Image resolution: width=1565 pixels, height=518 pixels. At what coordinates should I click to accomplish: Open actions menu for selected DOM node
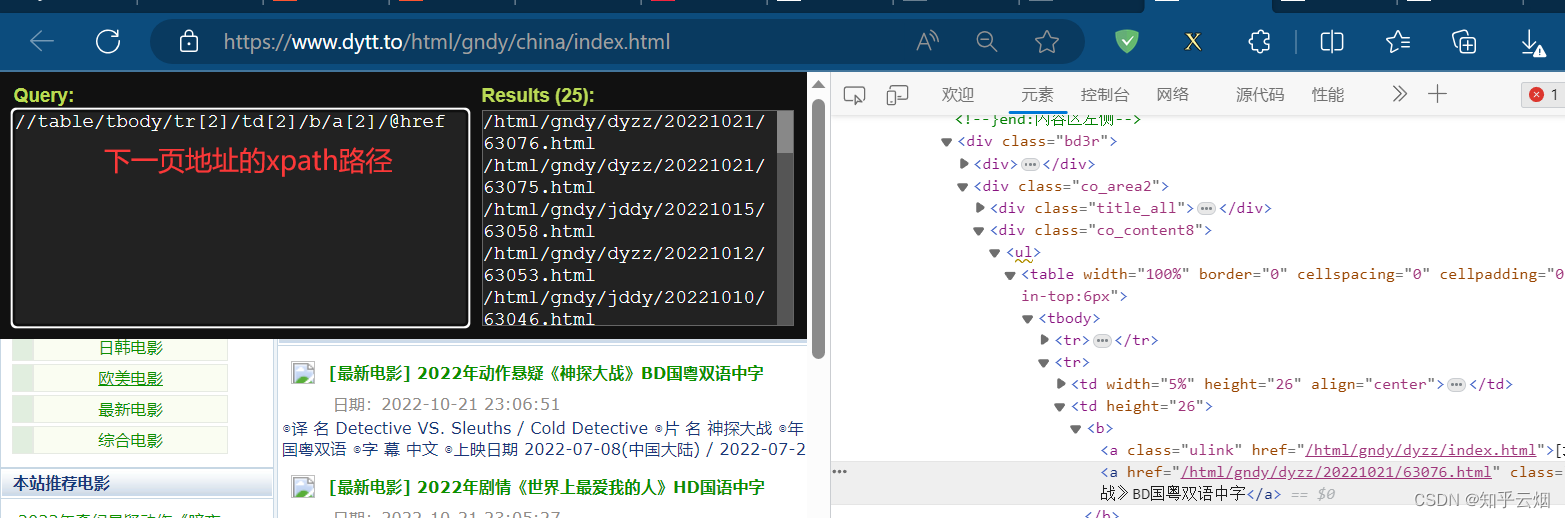[841, 472]
